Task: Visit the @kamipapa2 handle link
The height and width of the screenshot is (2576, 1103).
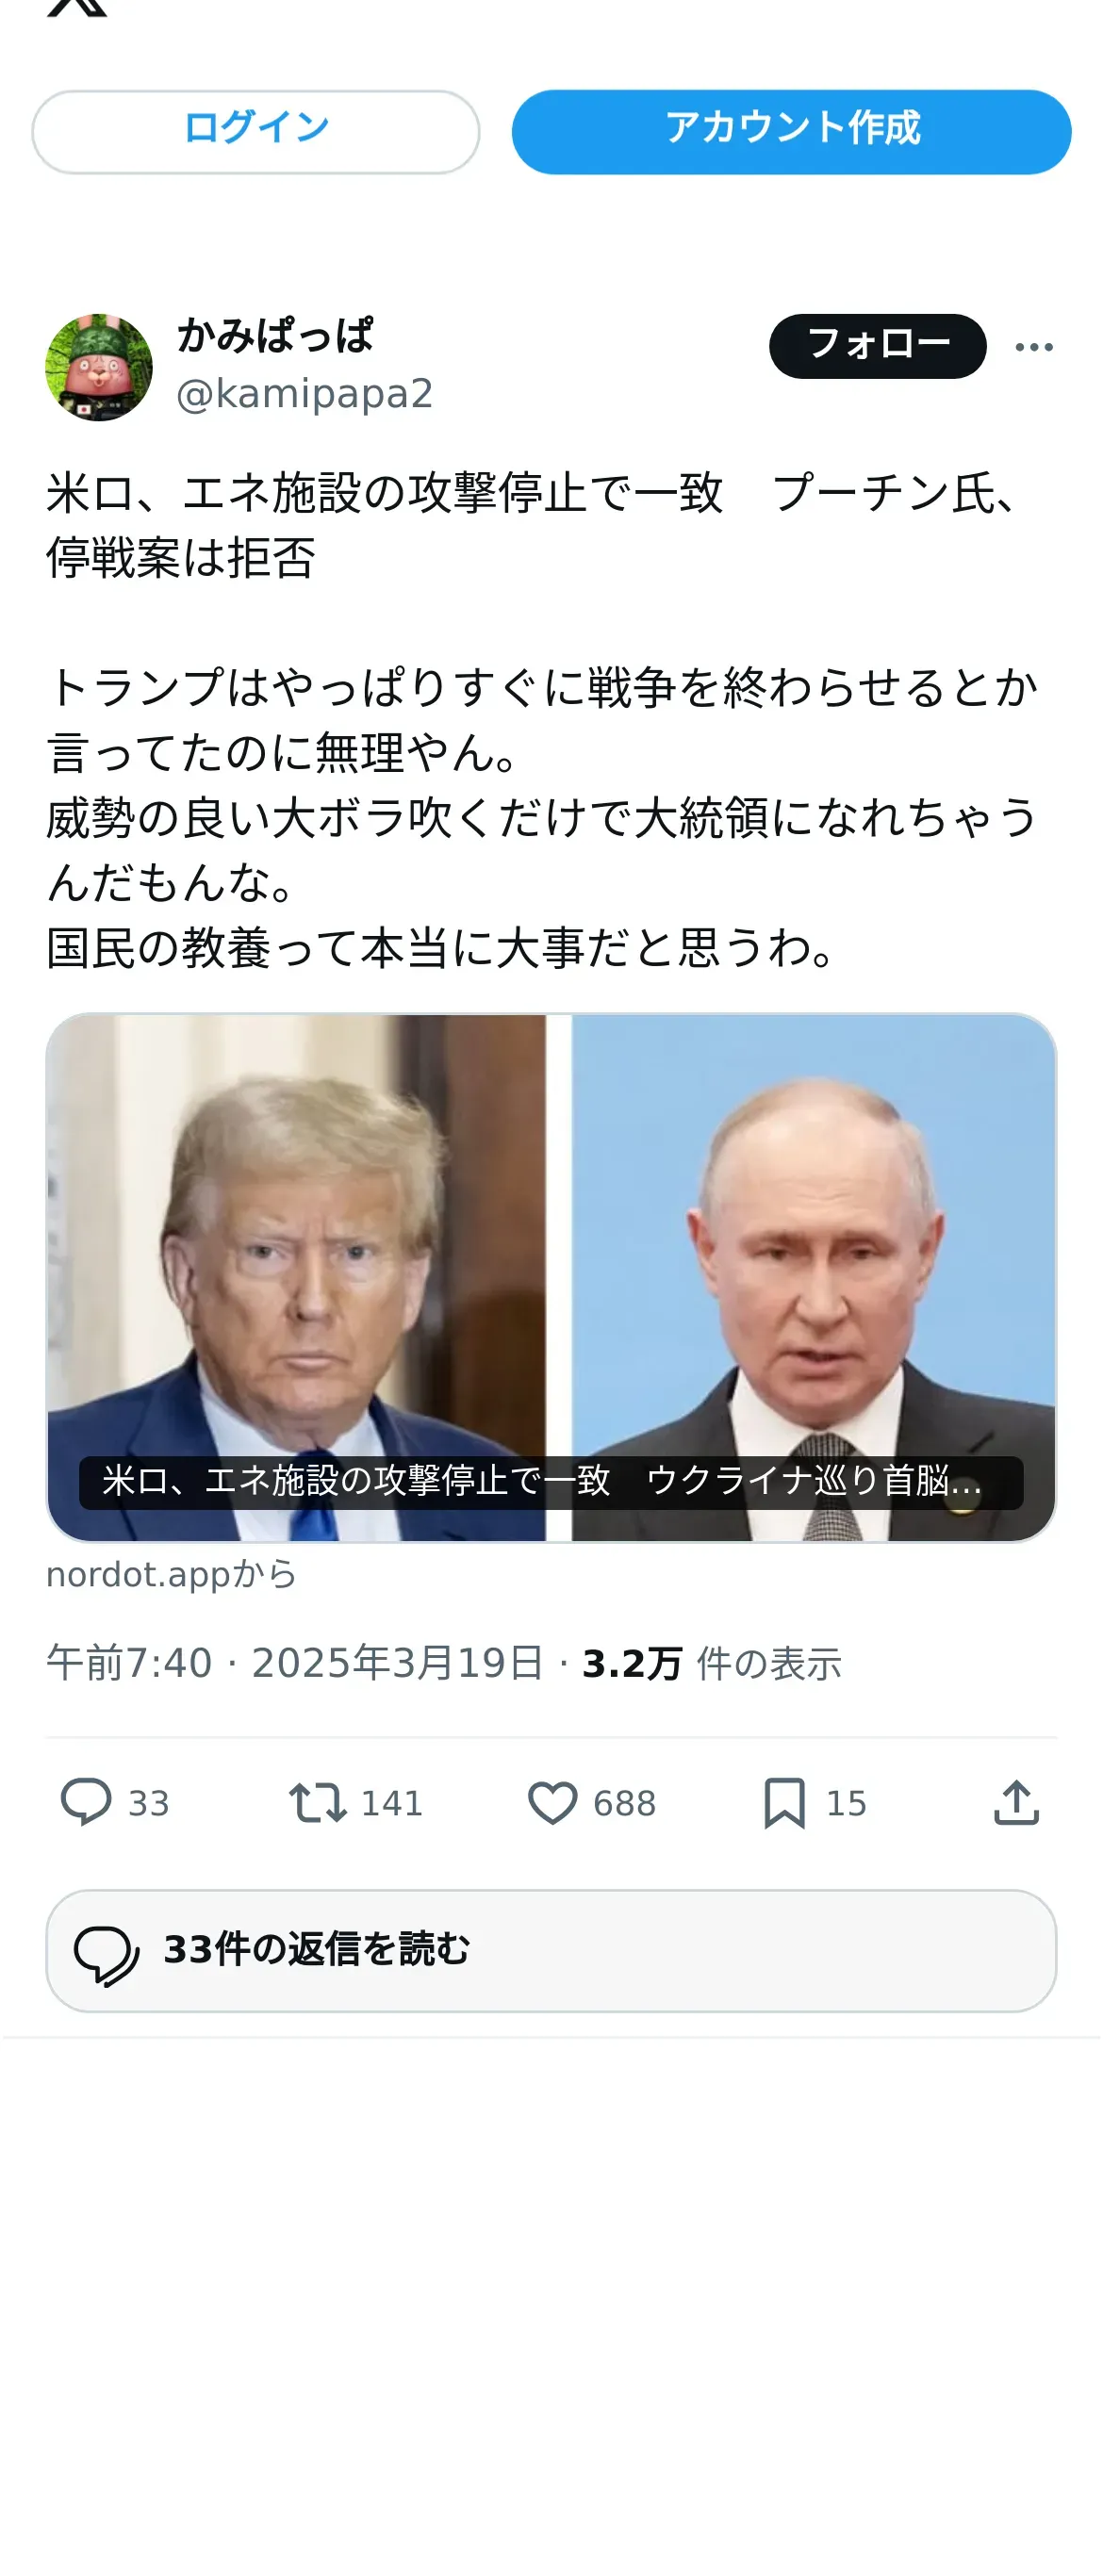Action: pyautogui.click(x=304, y=394)
